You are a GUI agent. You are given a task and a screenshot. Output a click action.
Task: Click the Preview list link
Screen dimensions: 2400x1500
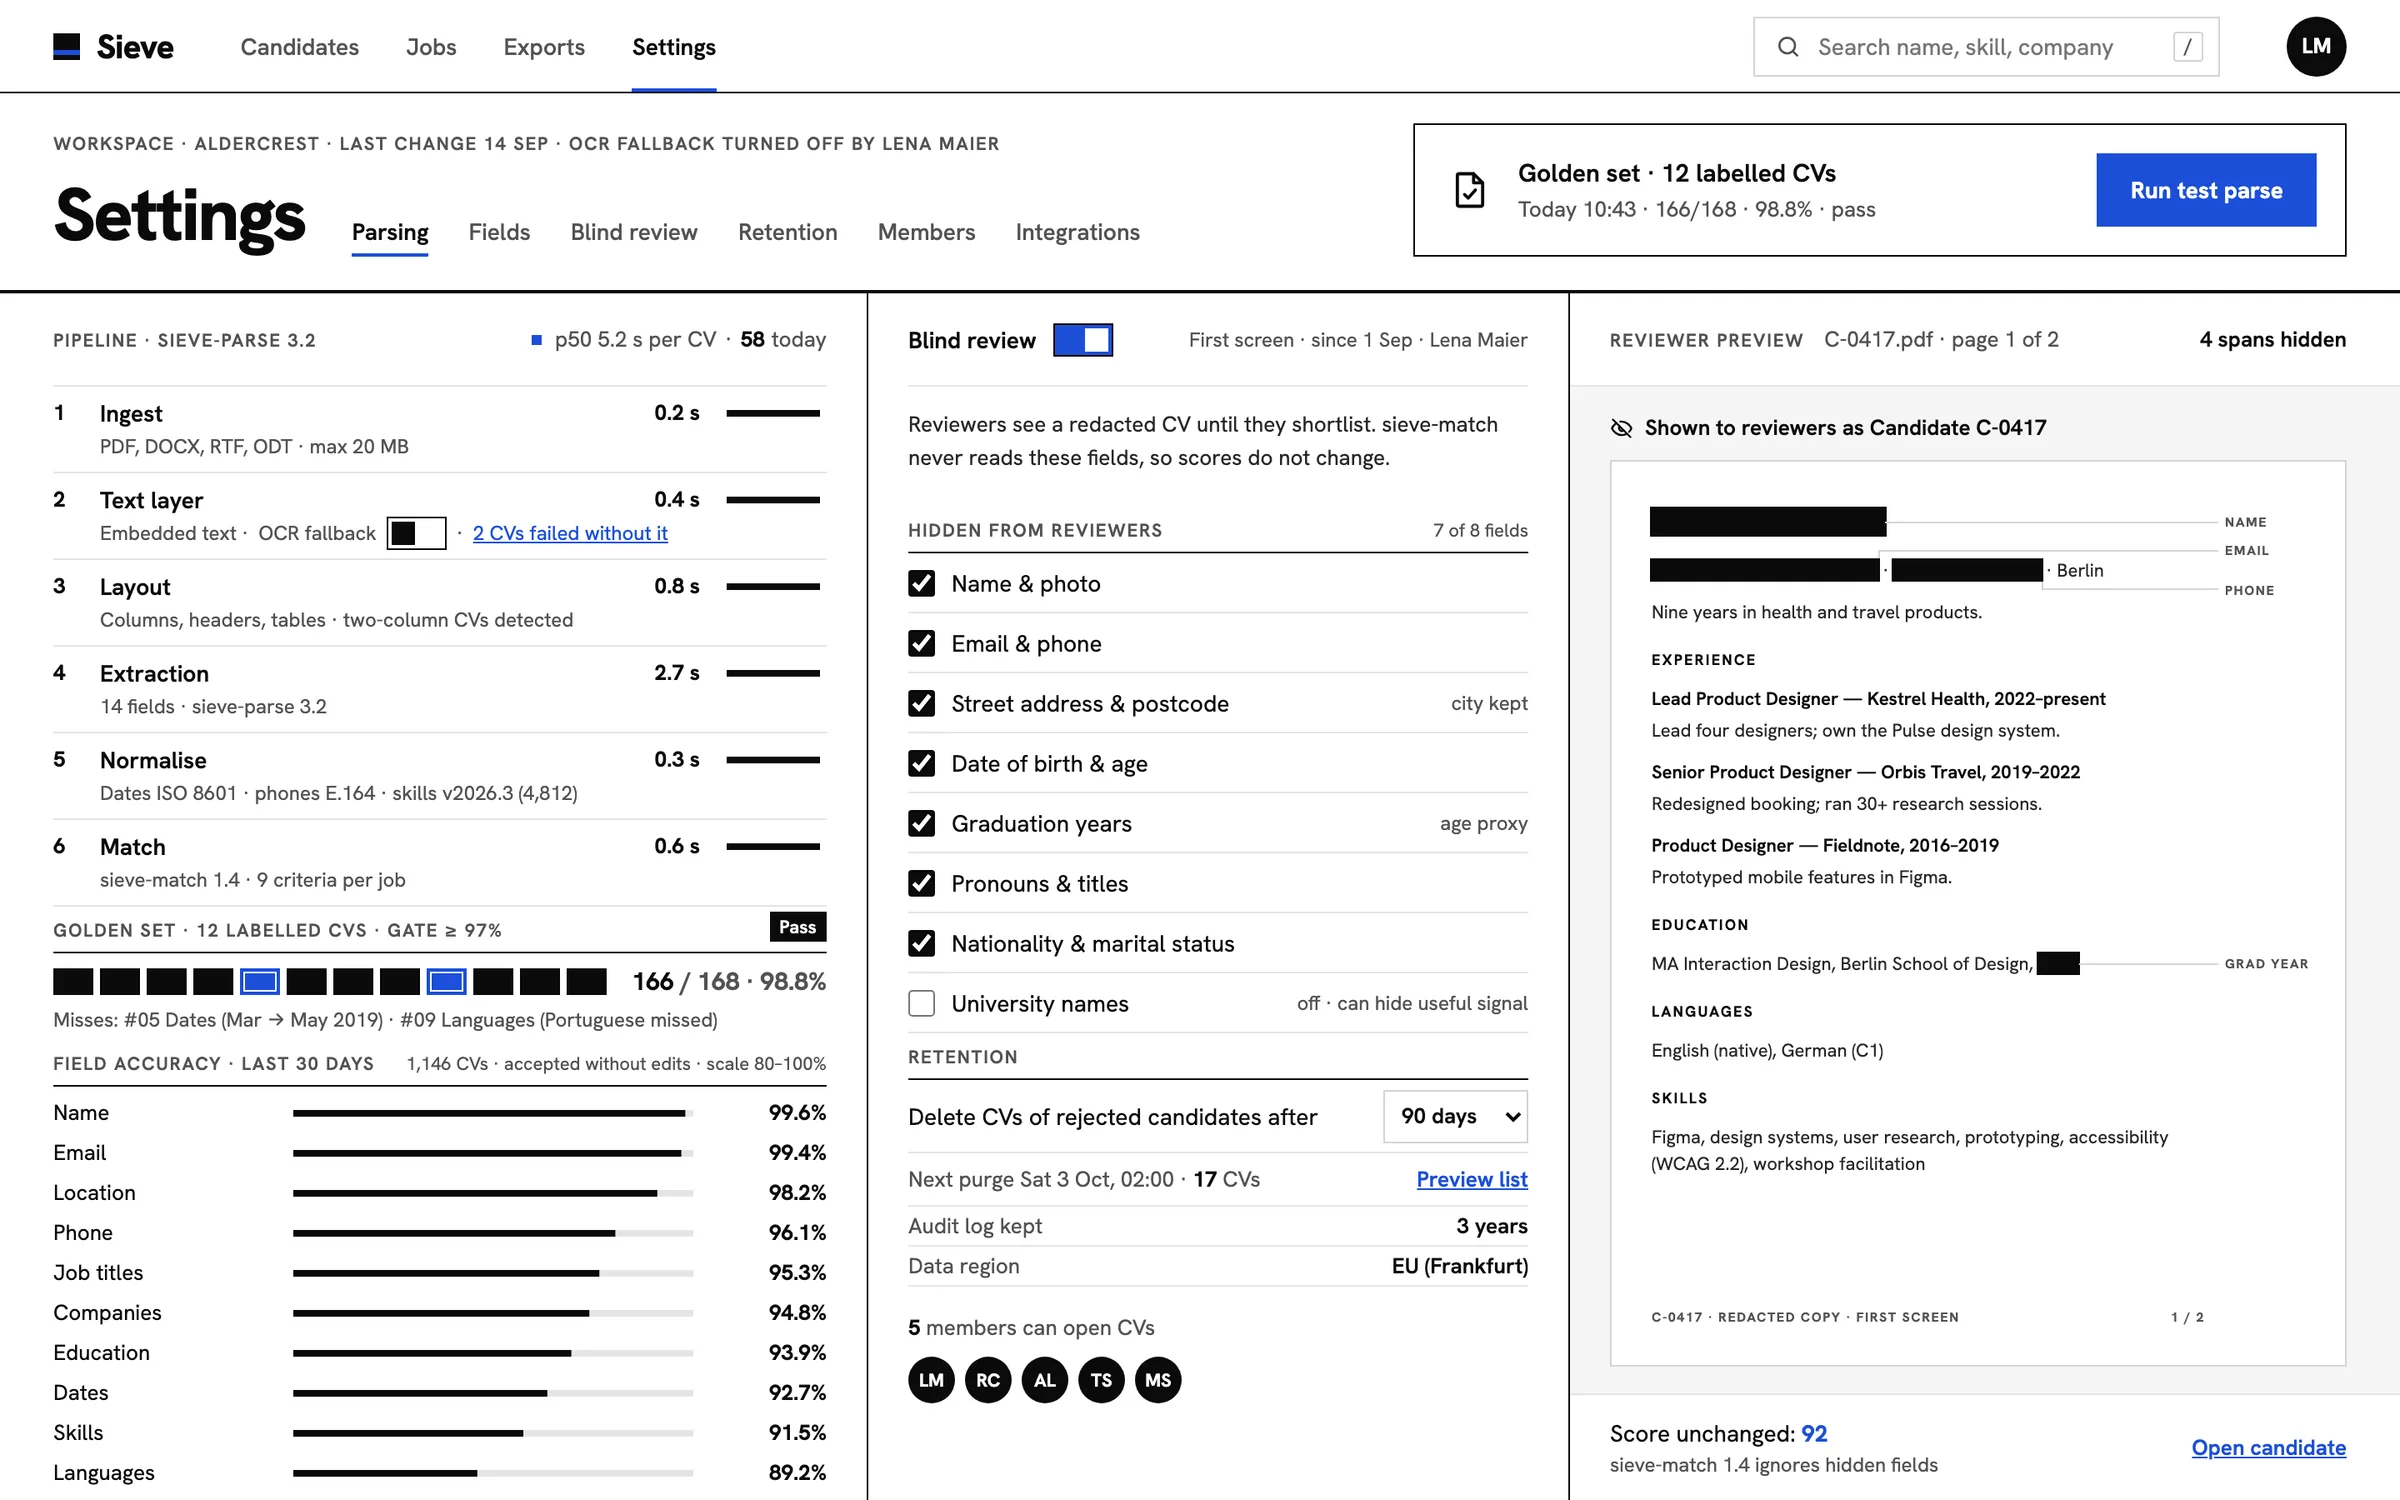coord(1472,1179)
